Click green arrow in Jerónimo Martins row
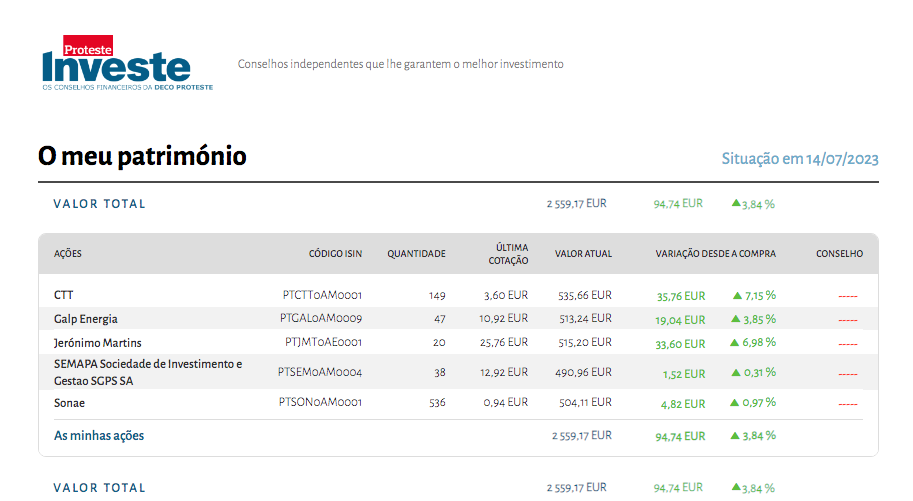913x501 pixels. pos(737,343)
